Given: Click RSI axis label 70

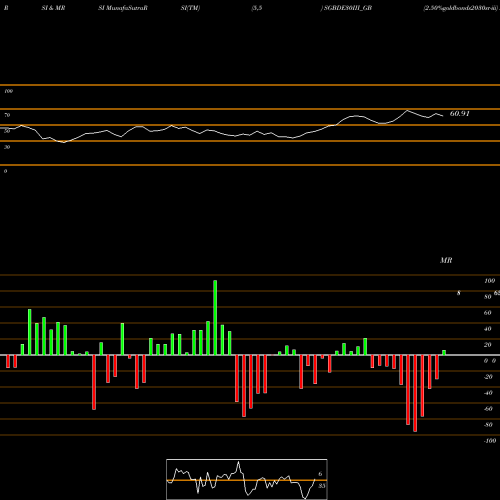Looking at the screenshot, I should (x=7, y=115).
